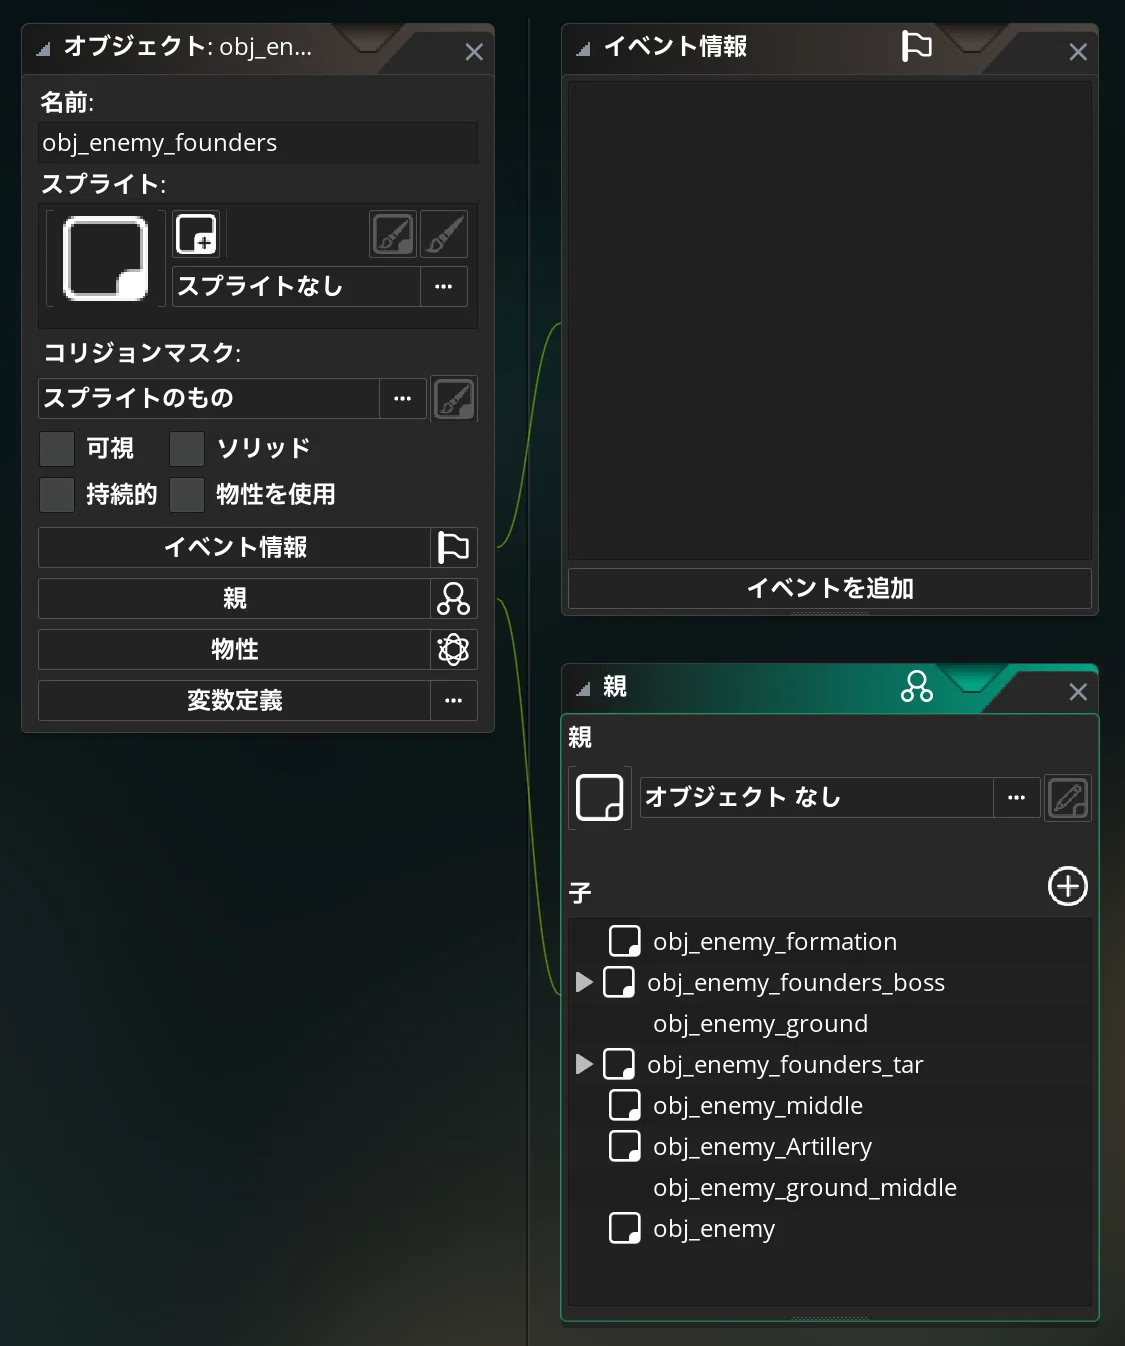This screenshot has height=1346, width=1125.
Task: Collapse the 親 window with its corner triangle
Action: click(583, 689)
